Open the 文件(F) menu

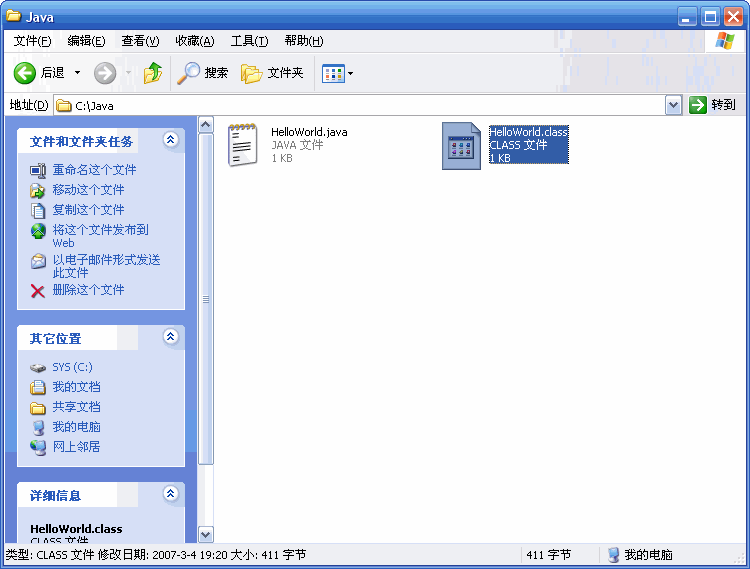32,41
